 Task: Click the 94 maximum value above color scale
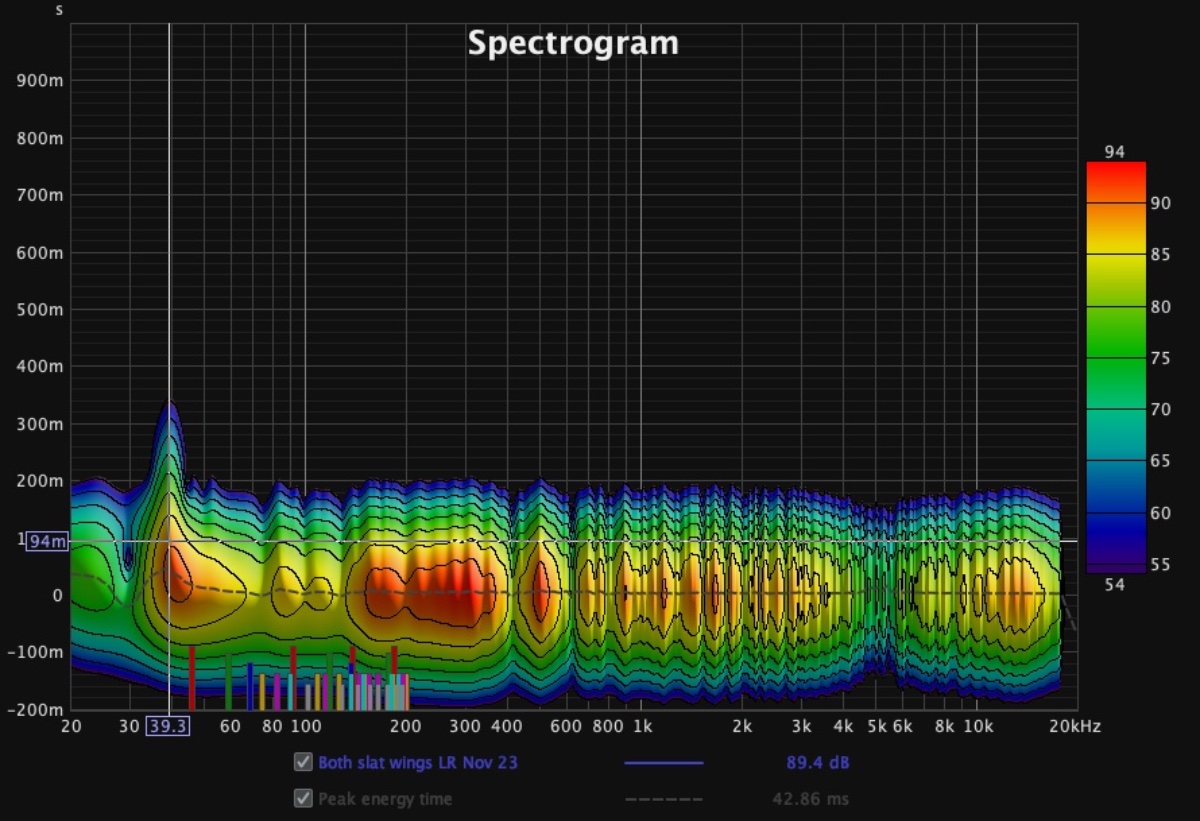1114,152
